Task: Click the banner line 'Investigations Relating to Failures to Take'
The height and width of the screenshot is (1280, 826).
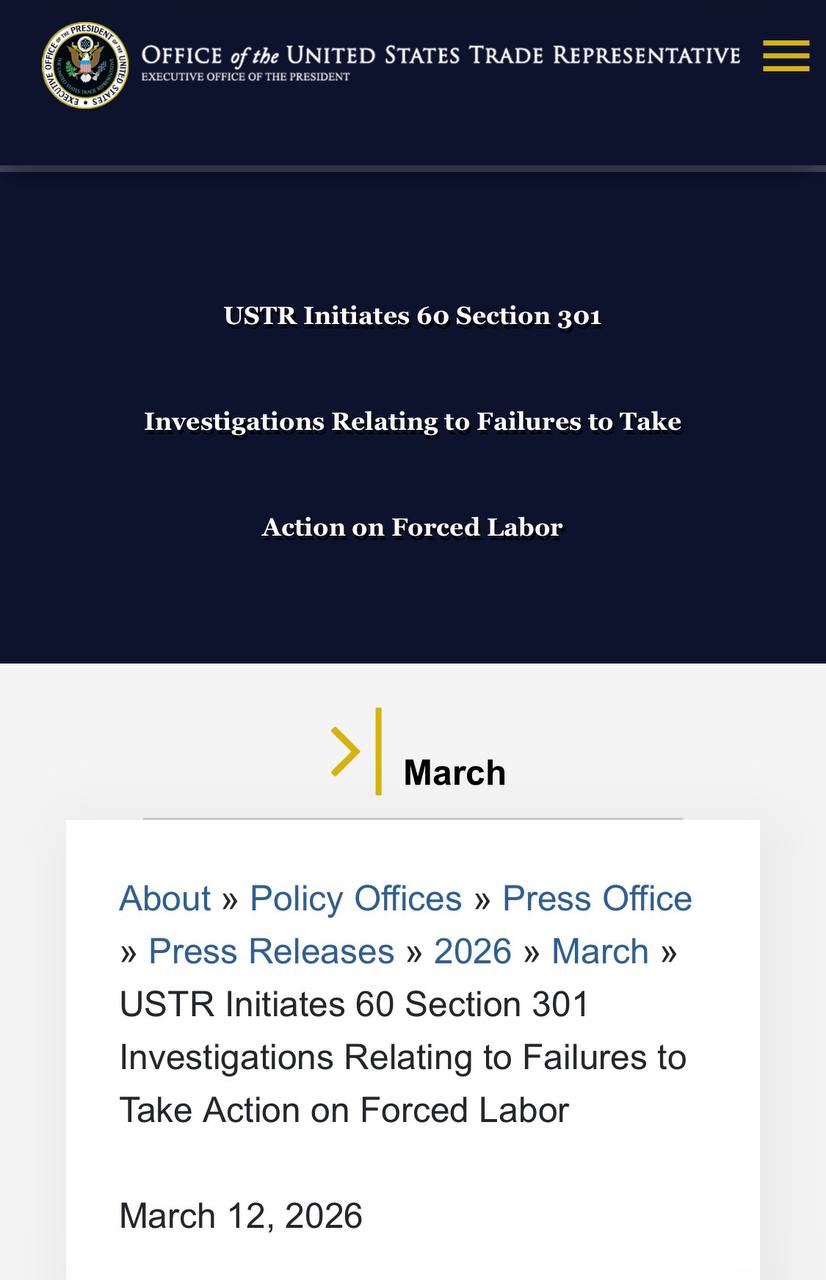Action: [412, 421]
